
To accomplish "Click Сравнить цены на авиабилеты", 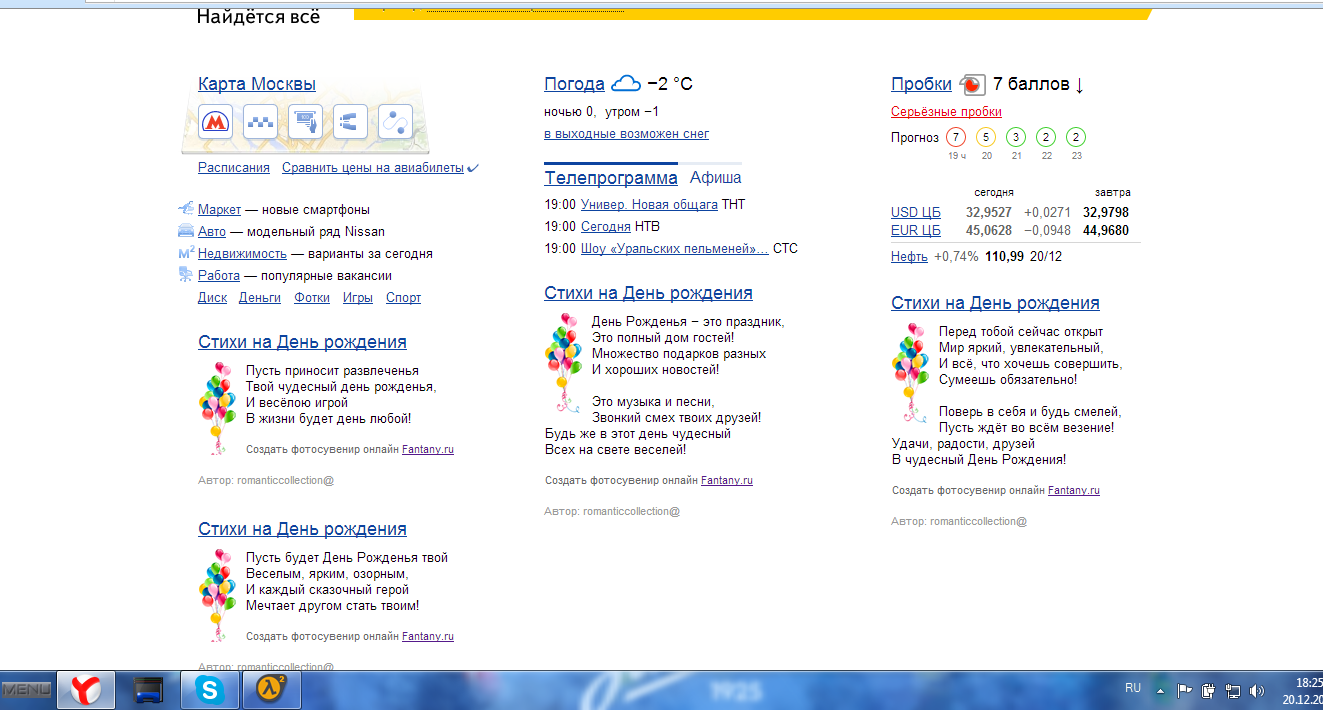I will click(373, 168).
